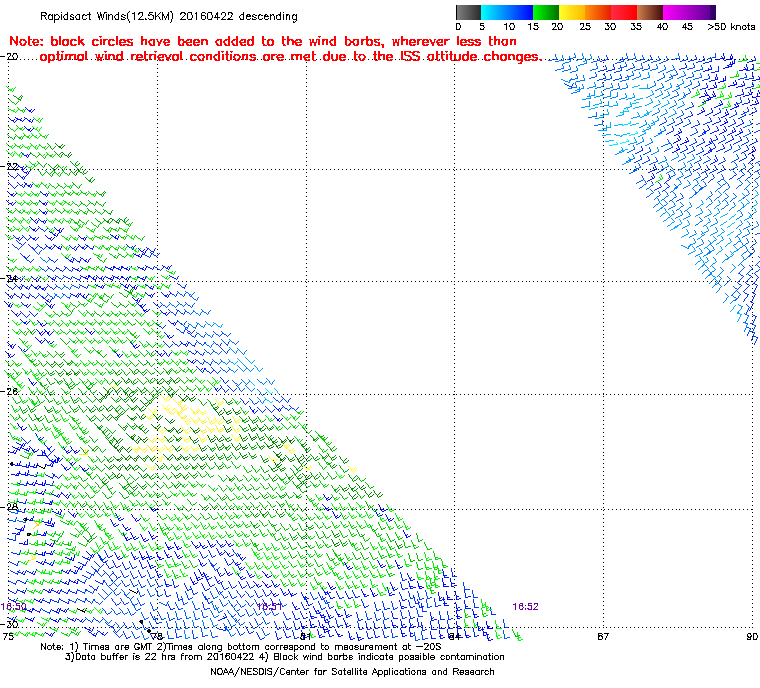Click the red 30–35 knots legend segment

click(x=624, y=12)
